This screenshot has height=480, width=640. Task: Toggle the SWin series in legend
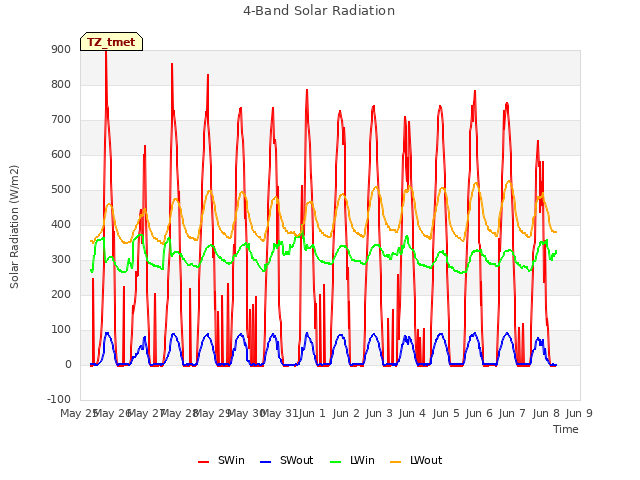click(x=221, y=460)
